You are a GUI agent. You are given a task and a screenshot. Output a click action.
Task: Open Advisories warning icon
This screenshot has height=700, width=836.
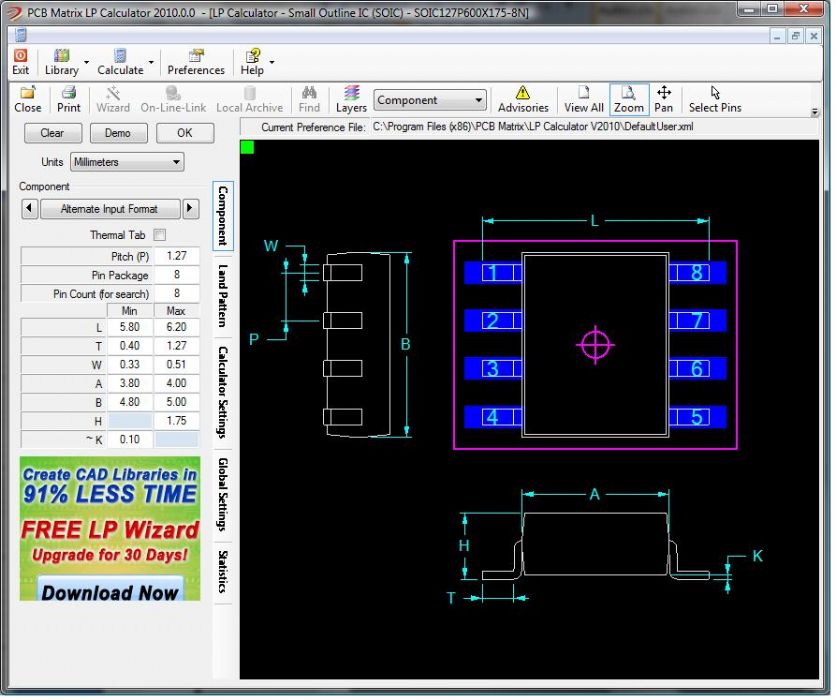click(x=523, y=93)
